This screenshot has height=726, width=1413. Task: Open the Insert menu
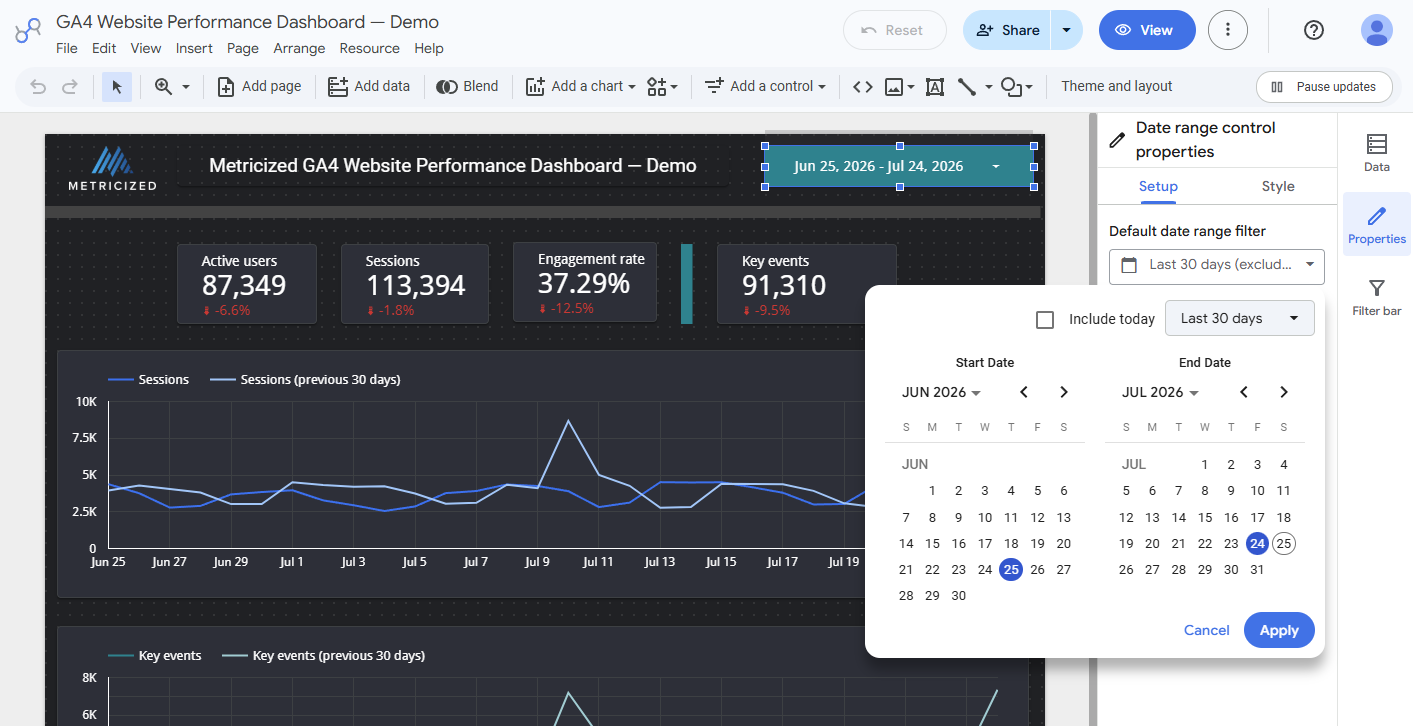[x=194, y=48]
